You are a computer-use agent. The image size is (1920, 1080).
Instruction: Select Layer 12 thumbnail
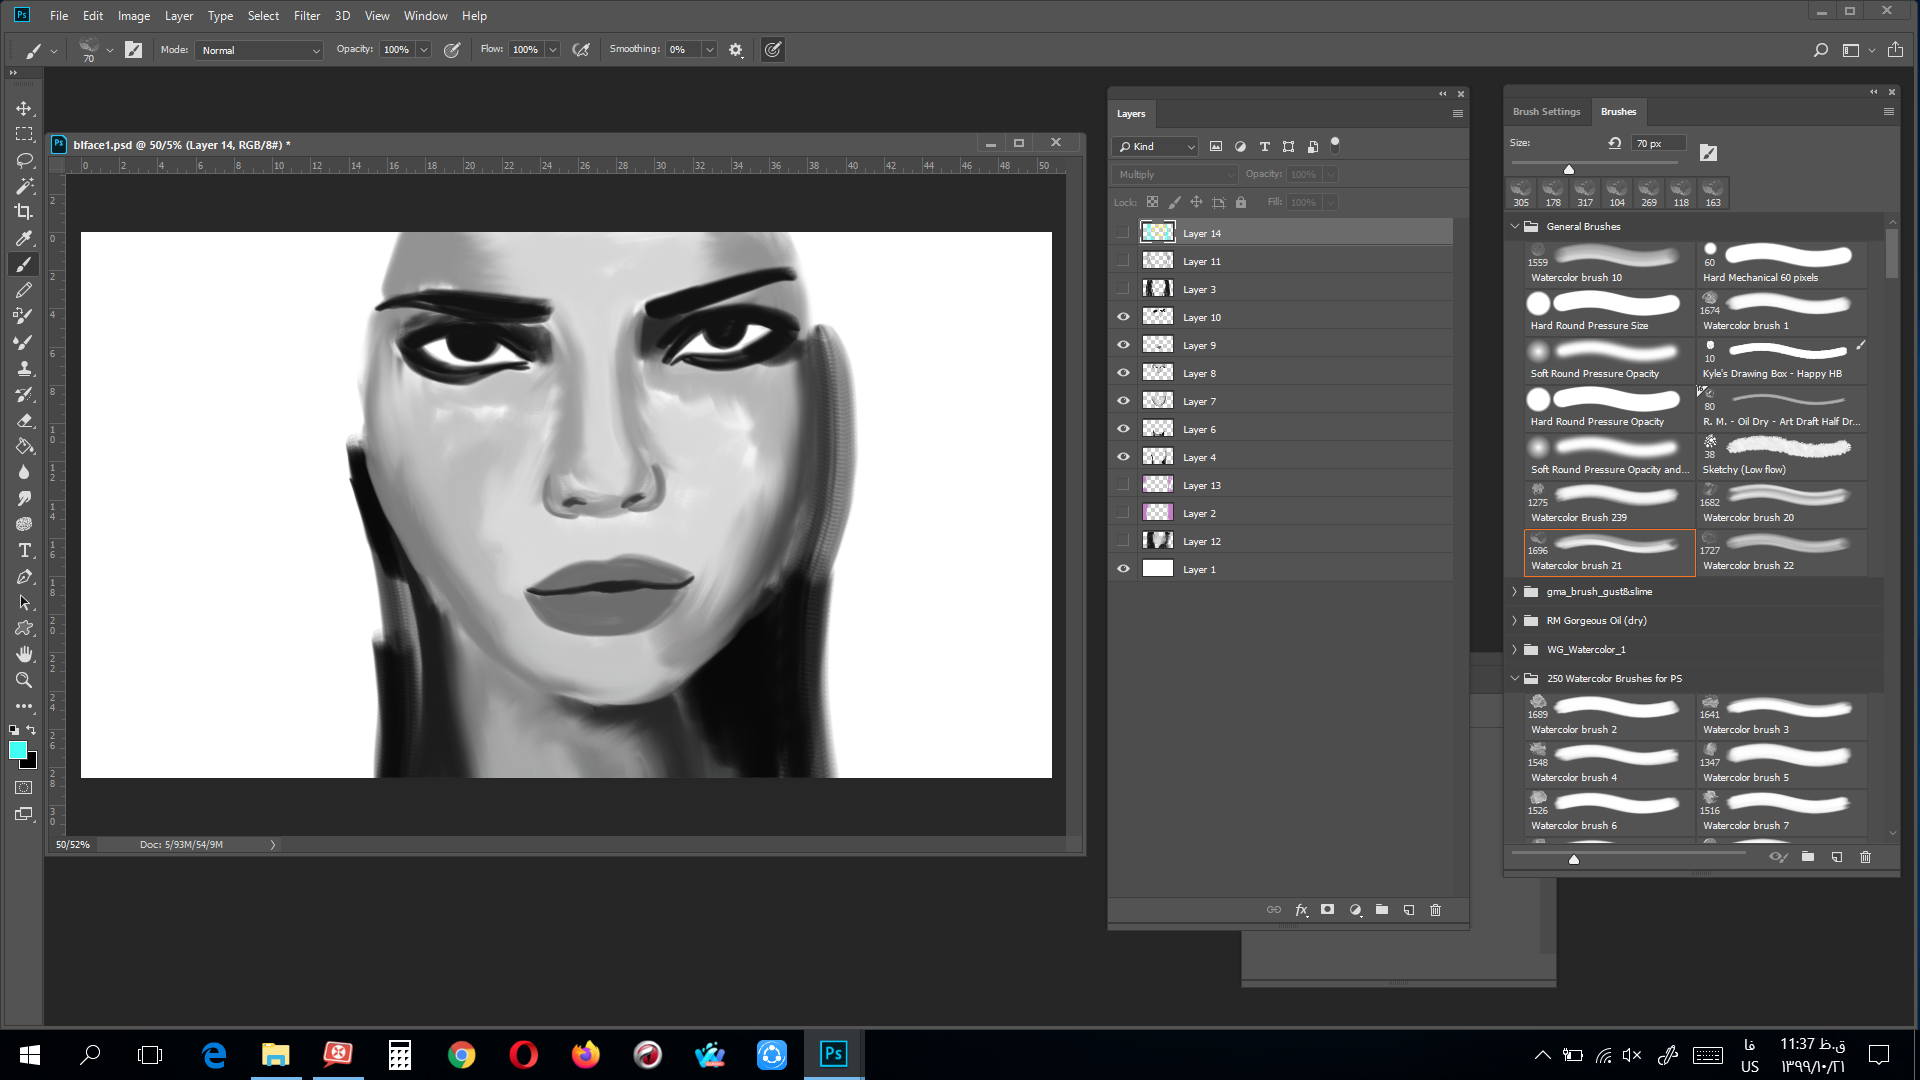[x=1158, y=540]
